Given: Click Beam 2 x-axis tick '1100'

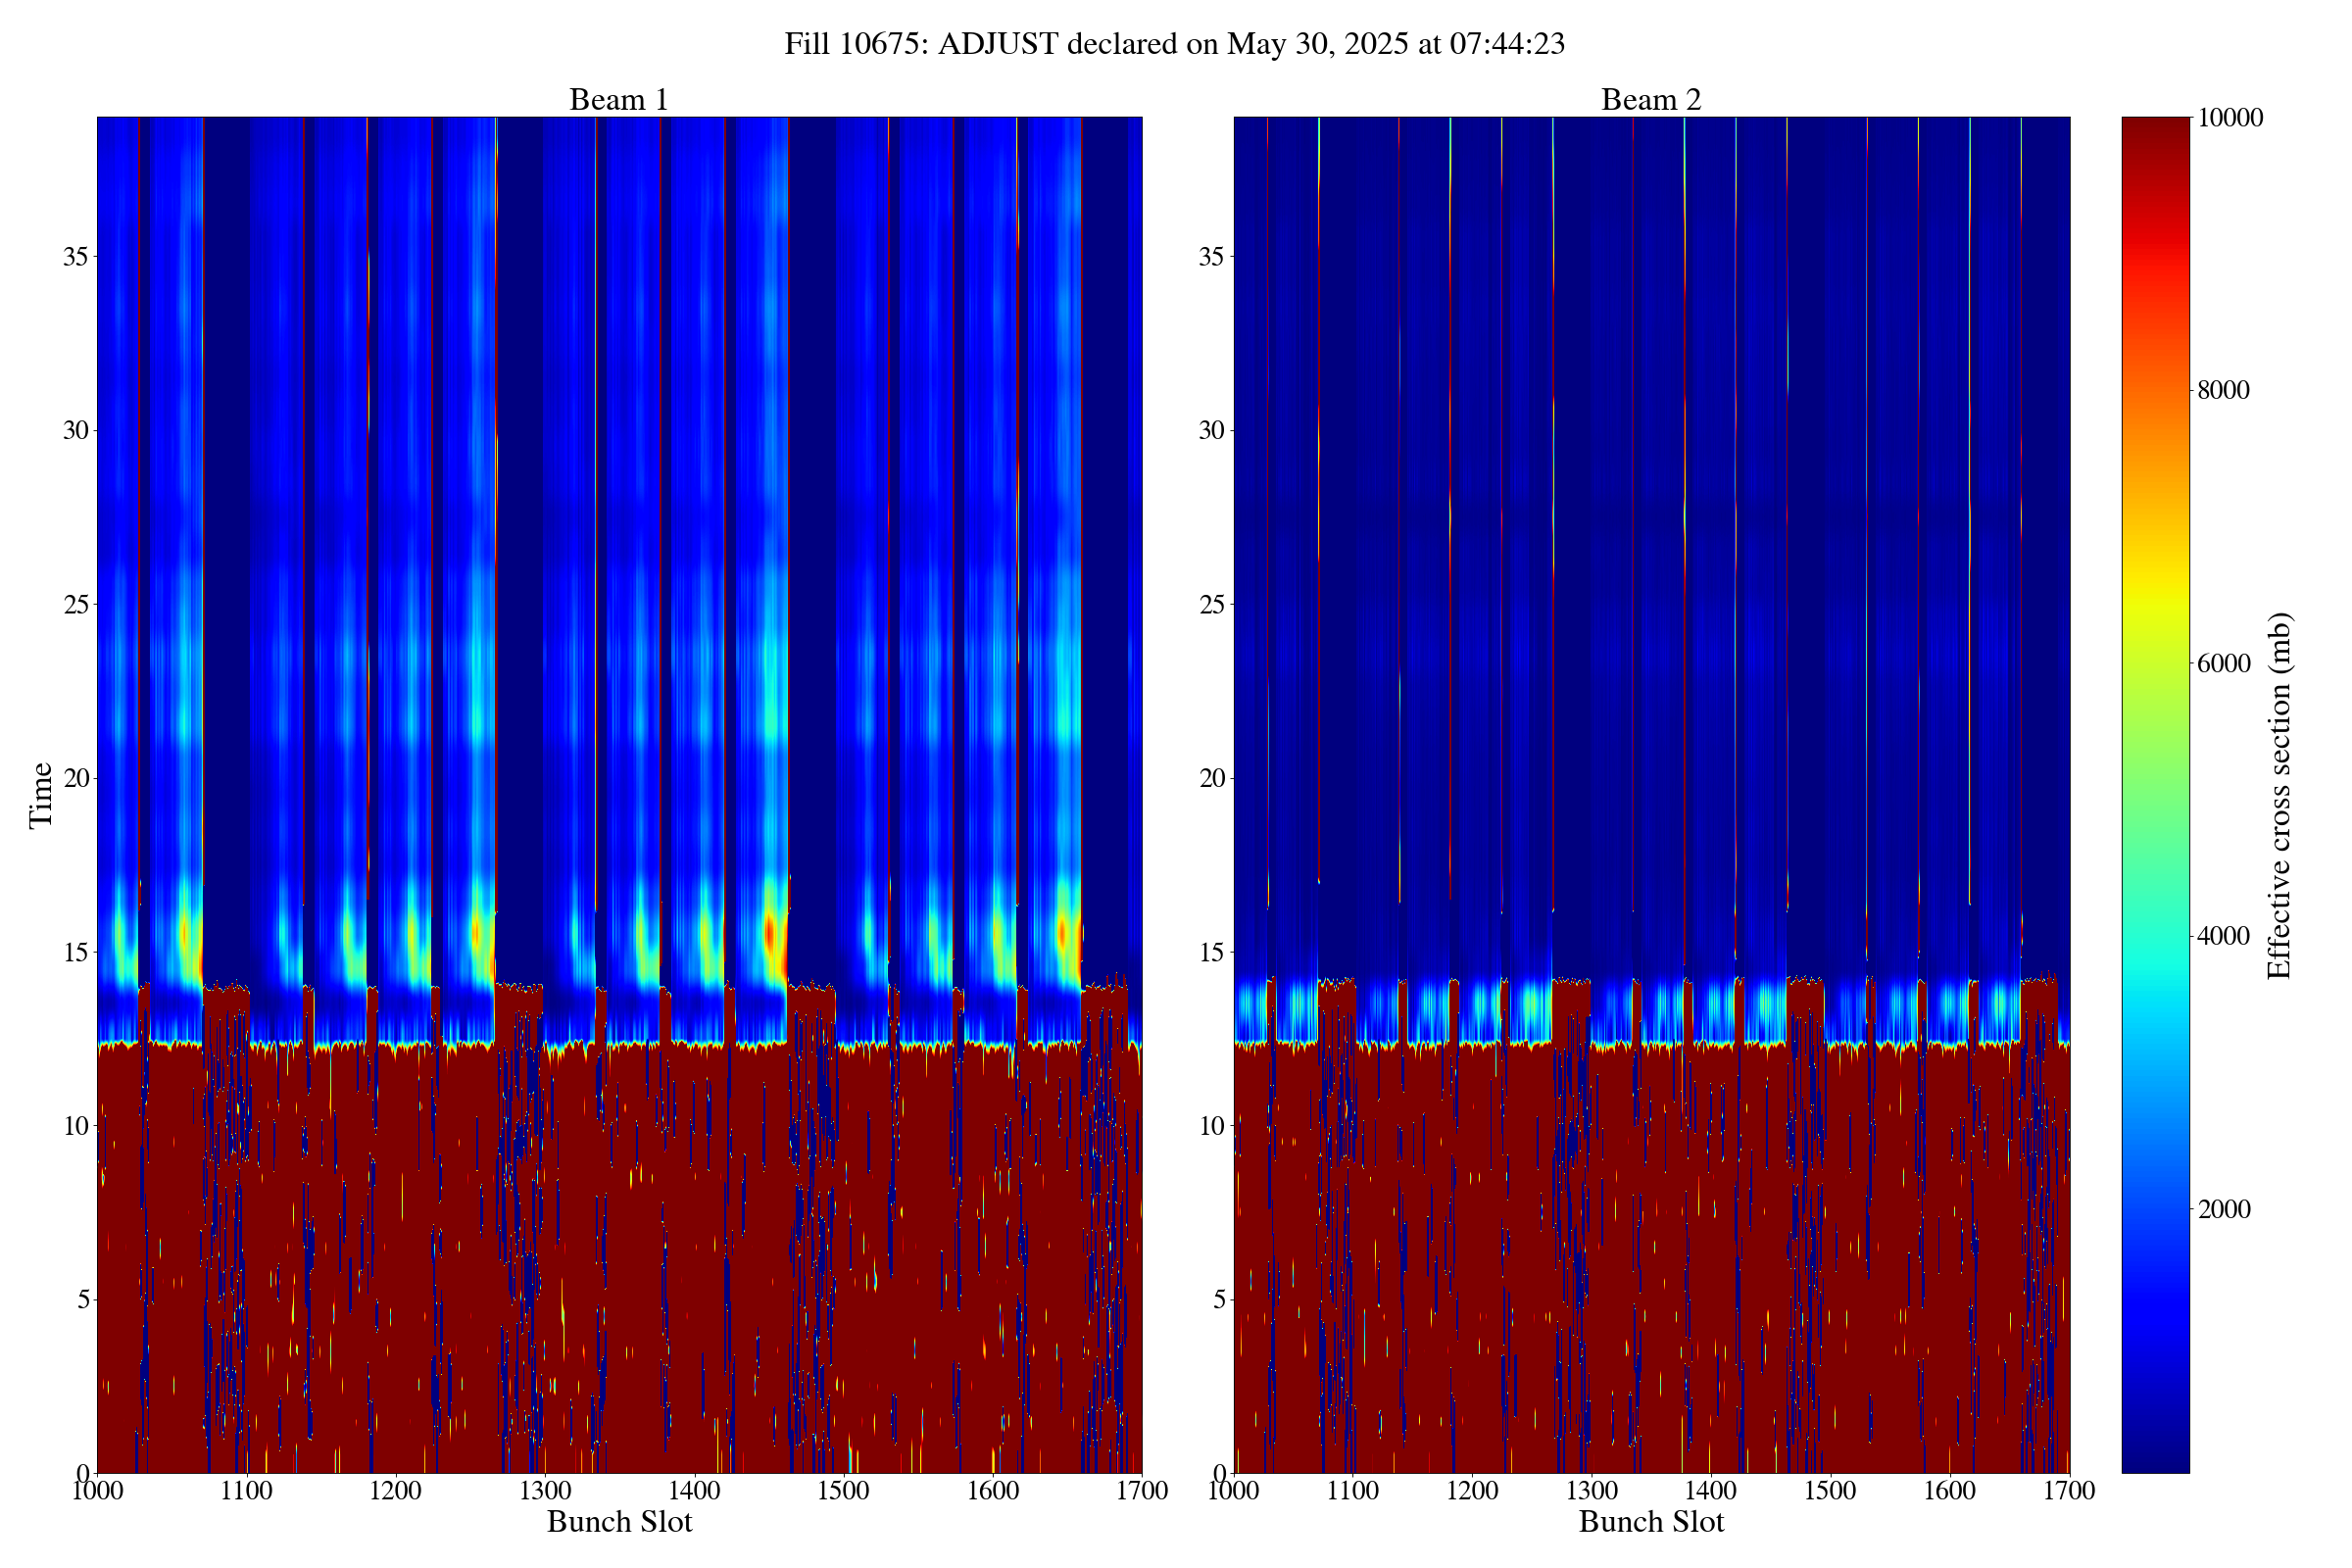Looking at the screenshot, I should (1353, 1491).
